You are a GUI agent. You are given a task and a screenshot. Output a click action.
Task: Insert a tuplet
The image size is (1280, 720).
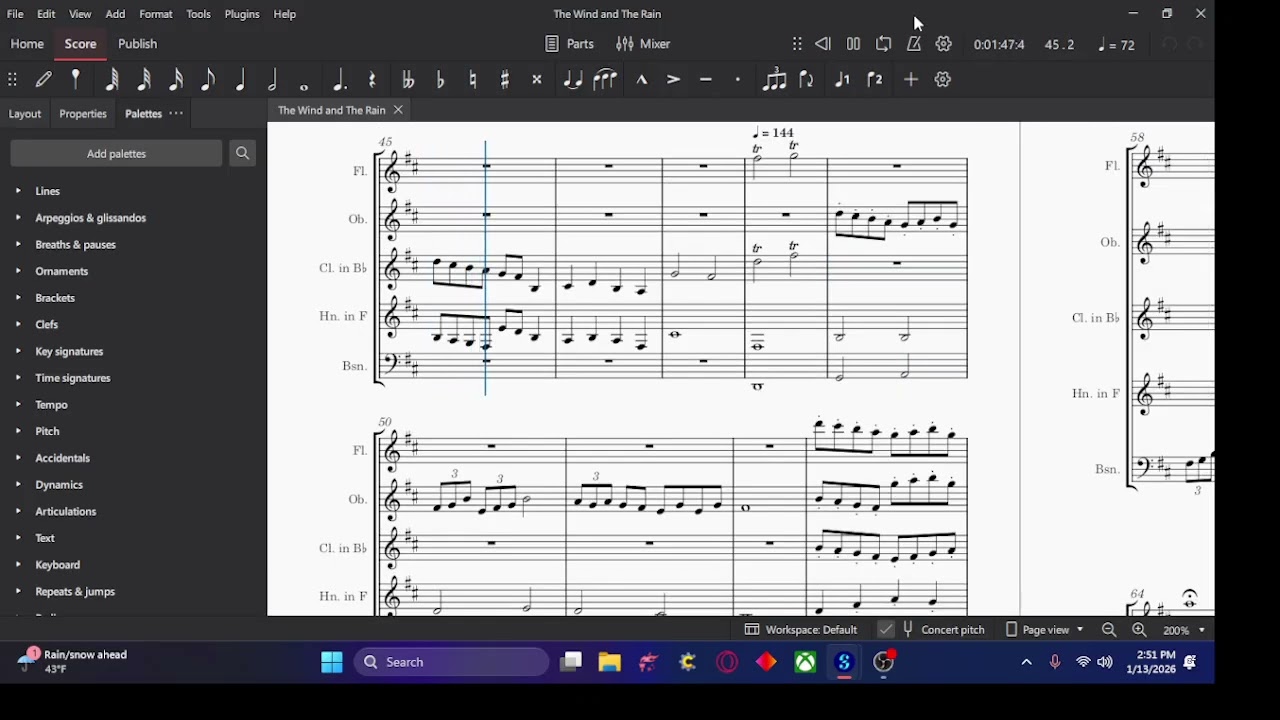pyautogui.click(x=774, y=79)
